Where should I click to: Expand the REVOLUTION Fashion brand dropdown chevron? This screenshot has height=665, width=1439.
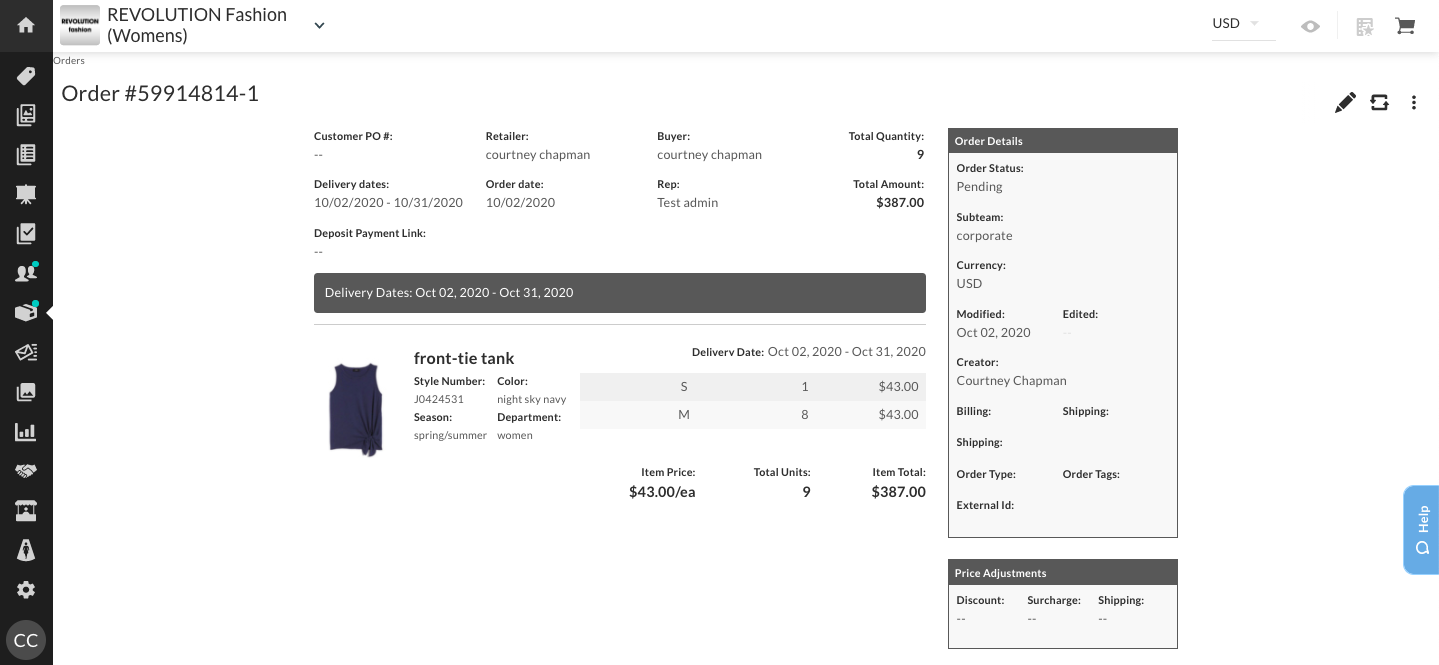(320, 26)
